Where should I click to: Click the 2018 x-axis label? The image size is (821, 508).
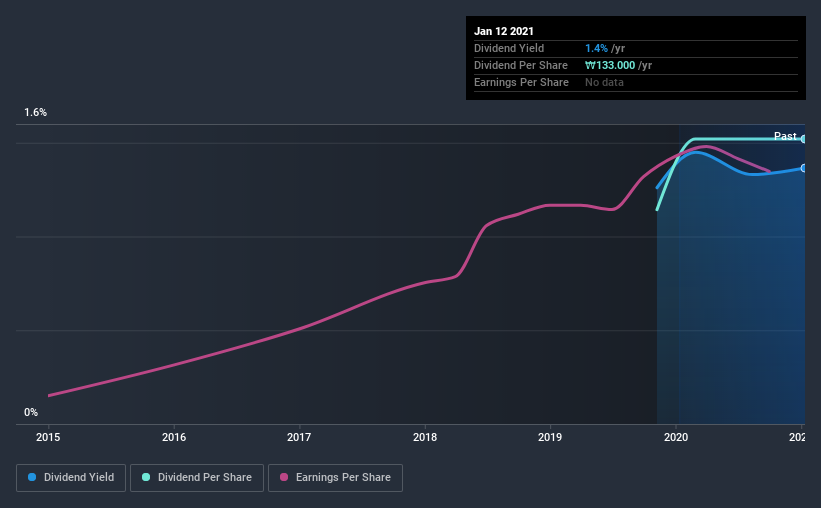click(425, 437)
